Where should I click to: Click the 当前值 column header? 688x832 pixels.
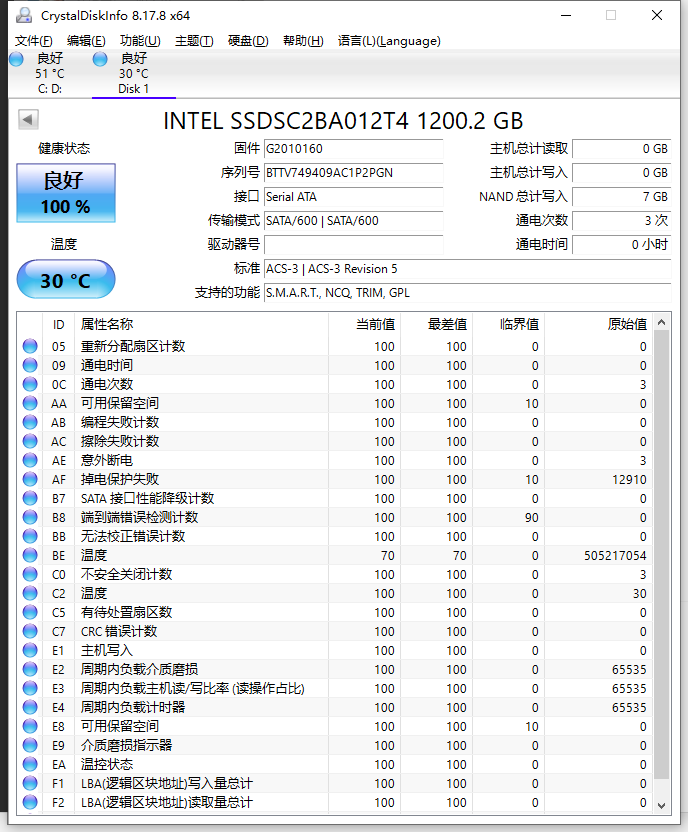(x=365, y=324)
